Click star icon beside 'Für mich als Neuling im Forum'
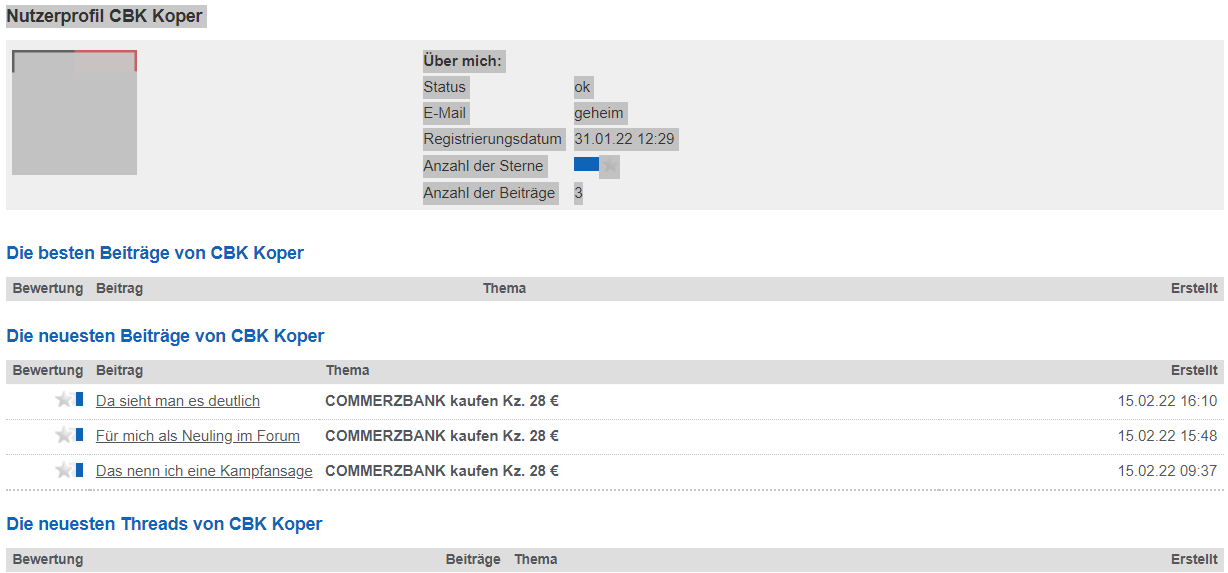 click(x=64, y=435)
